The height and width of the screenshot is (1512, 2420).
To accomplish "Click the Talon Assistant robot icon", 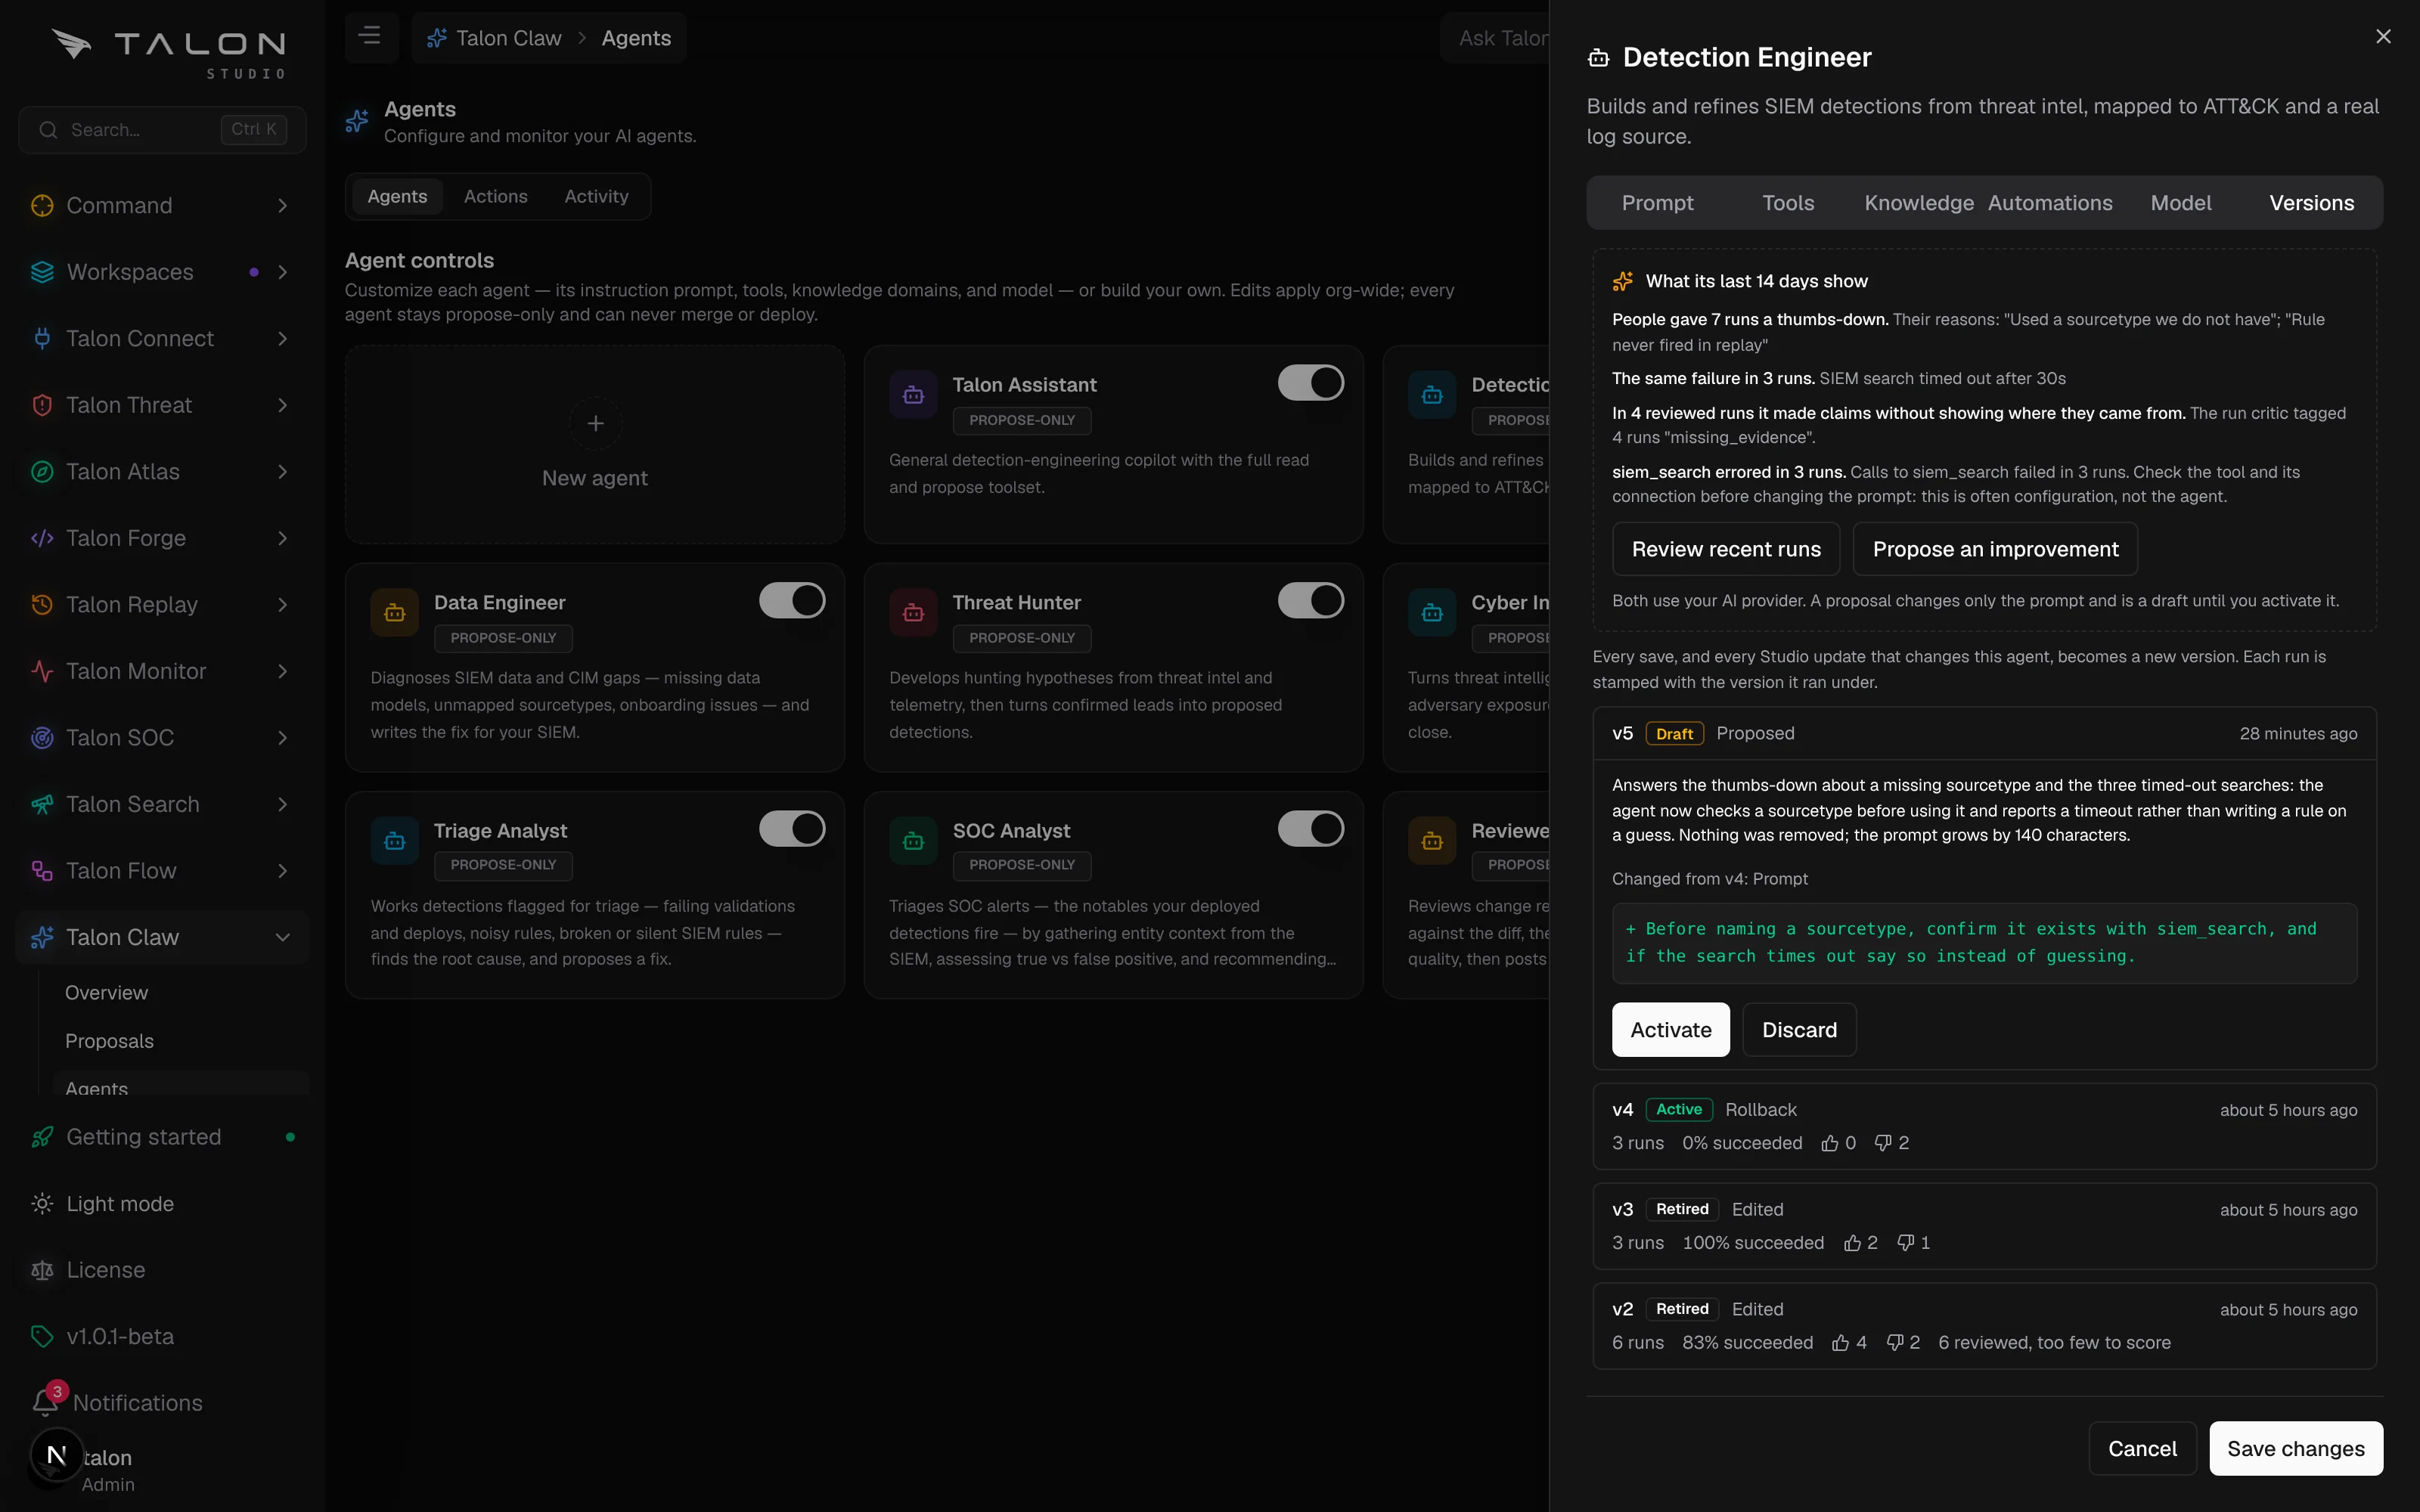I will point(913,394).
